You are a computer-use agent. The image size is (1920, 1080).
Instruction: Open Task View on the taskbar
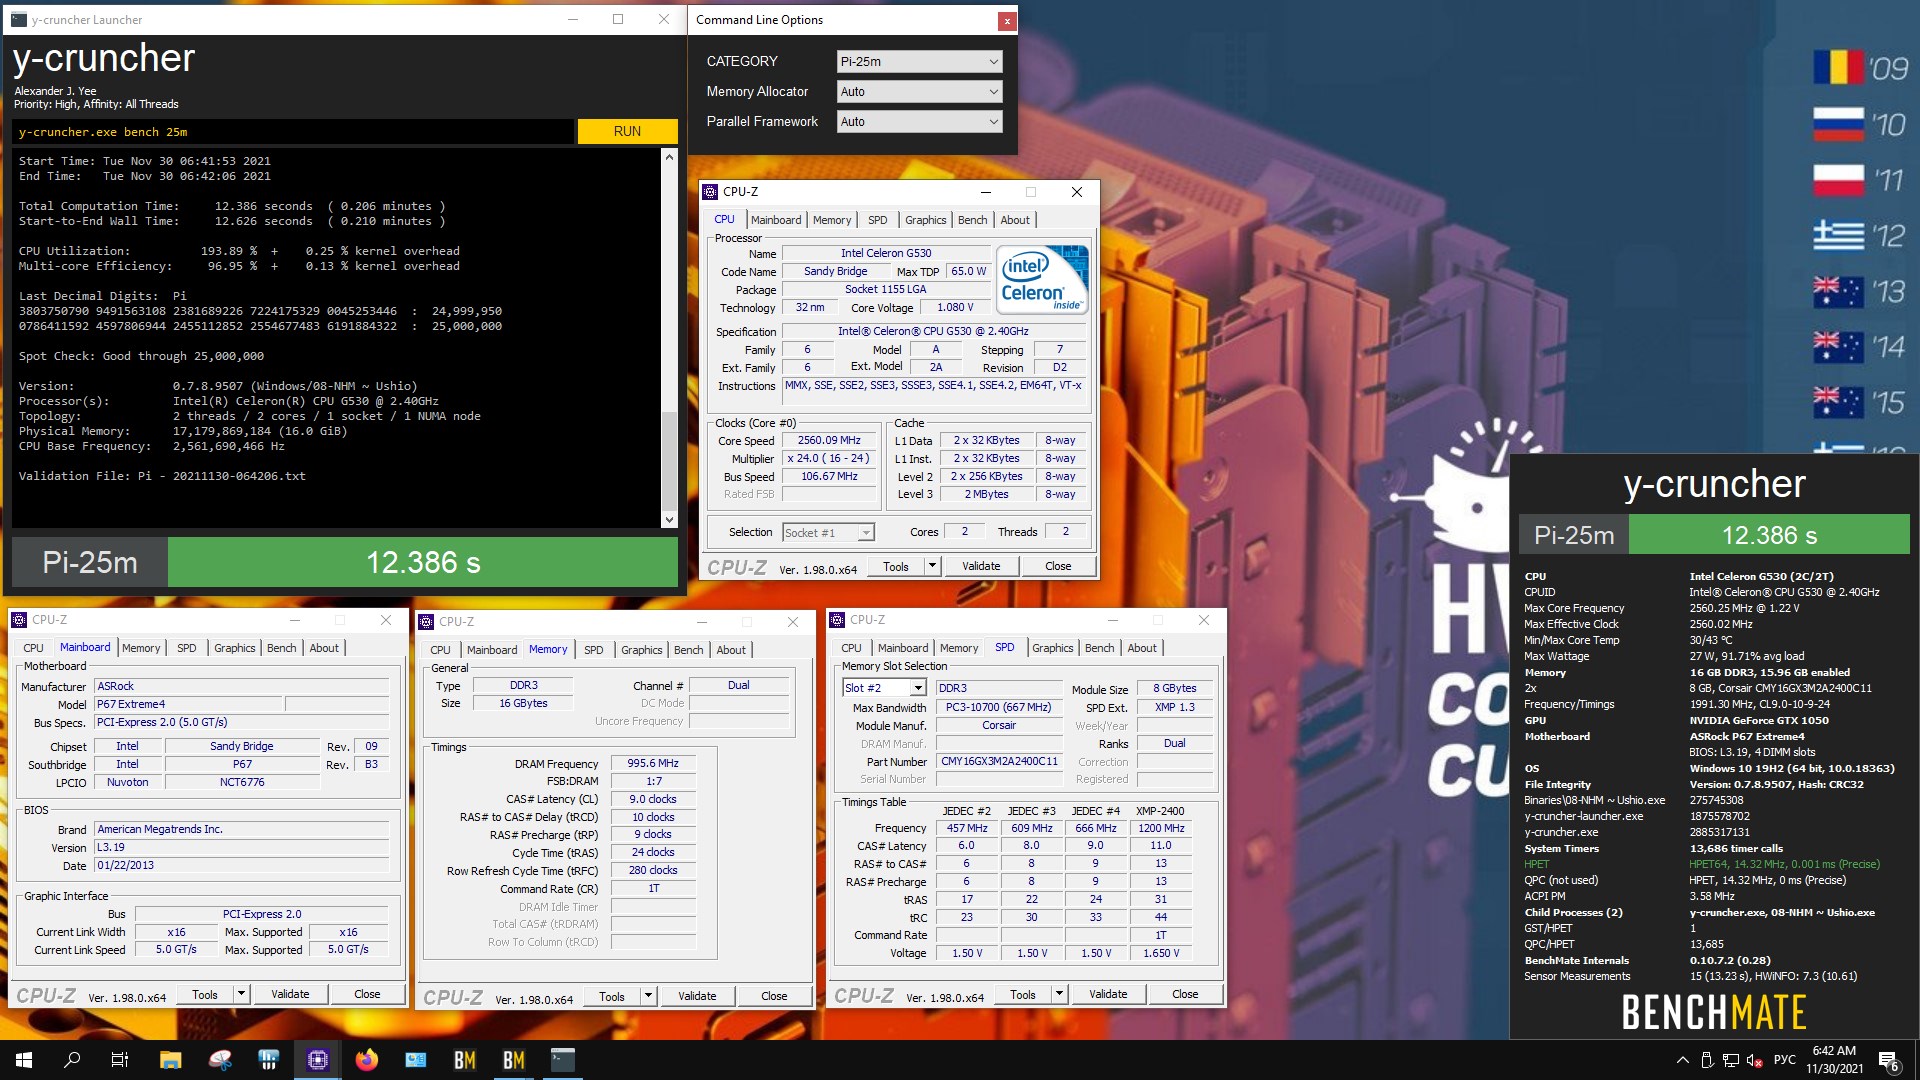pyautogui.click(x=120, y=1060)
